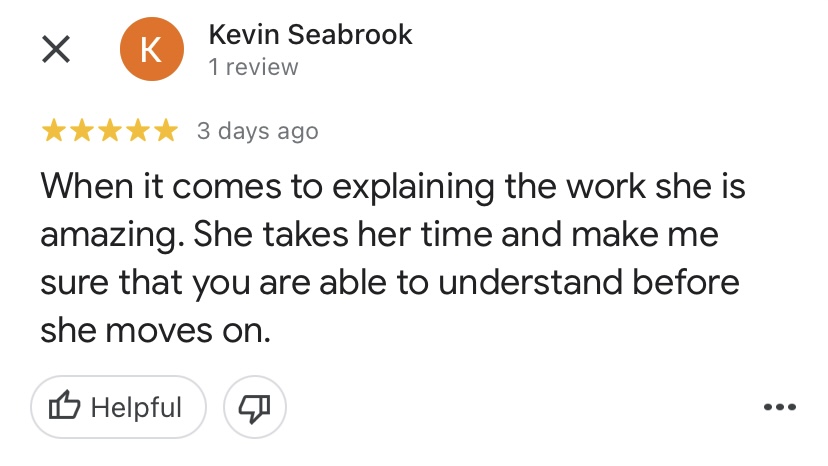The height and width of the screenshot is (466, 828).
Task: Click the third yellow rating star
Action: click(x=109, y=131)
